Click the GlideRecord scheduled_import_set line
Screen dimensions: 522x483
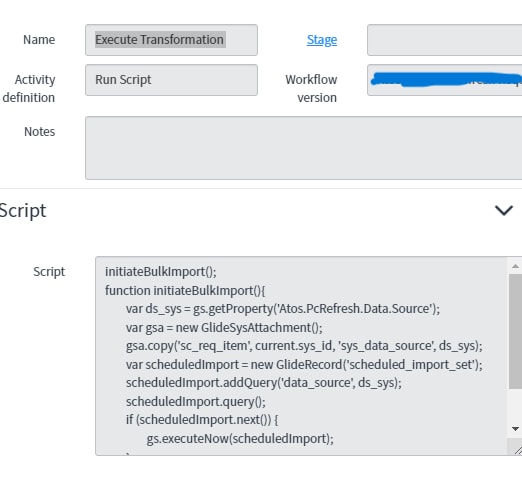point(304,365)
